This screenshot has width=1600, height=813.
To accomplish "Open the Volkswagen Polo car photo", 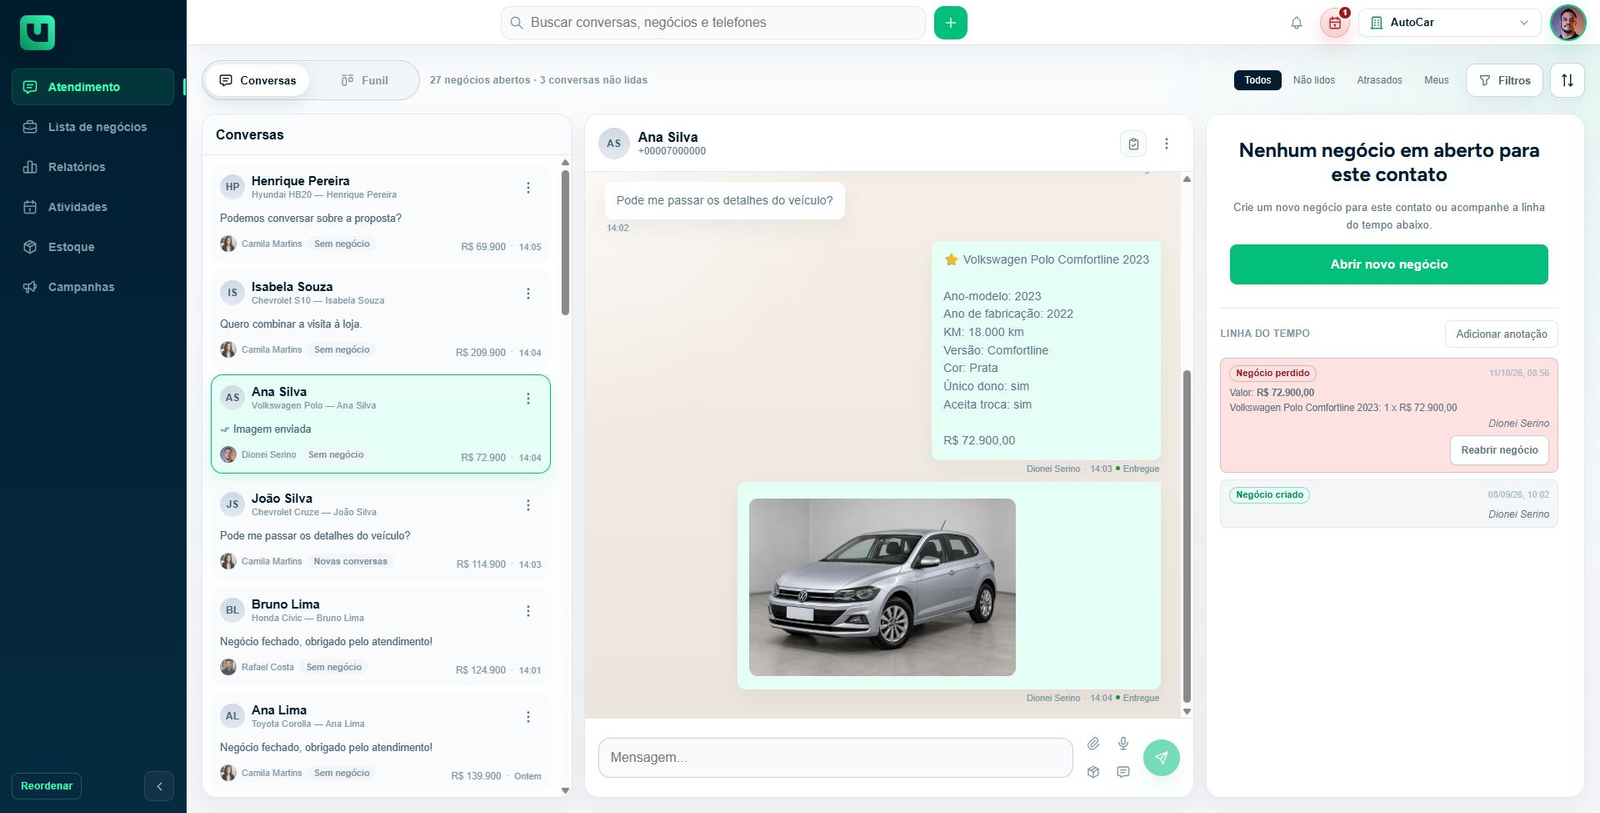I will coord(882,587).
